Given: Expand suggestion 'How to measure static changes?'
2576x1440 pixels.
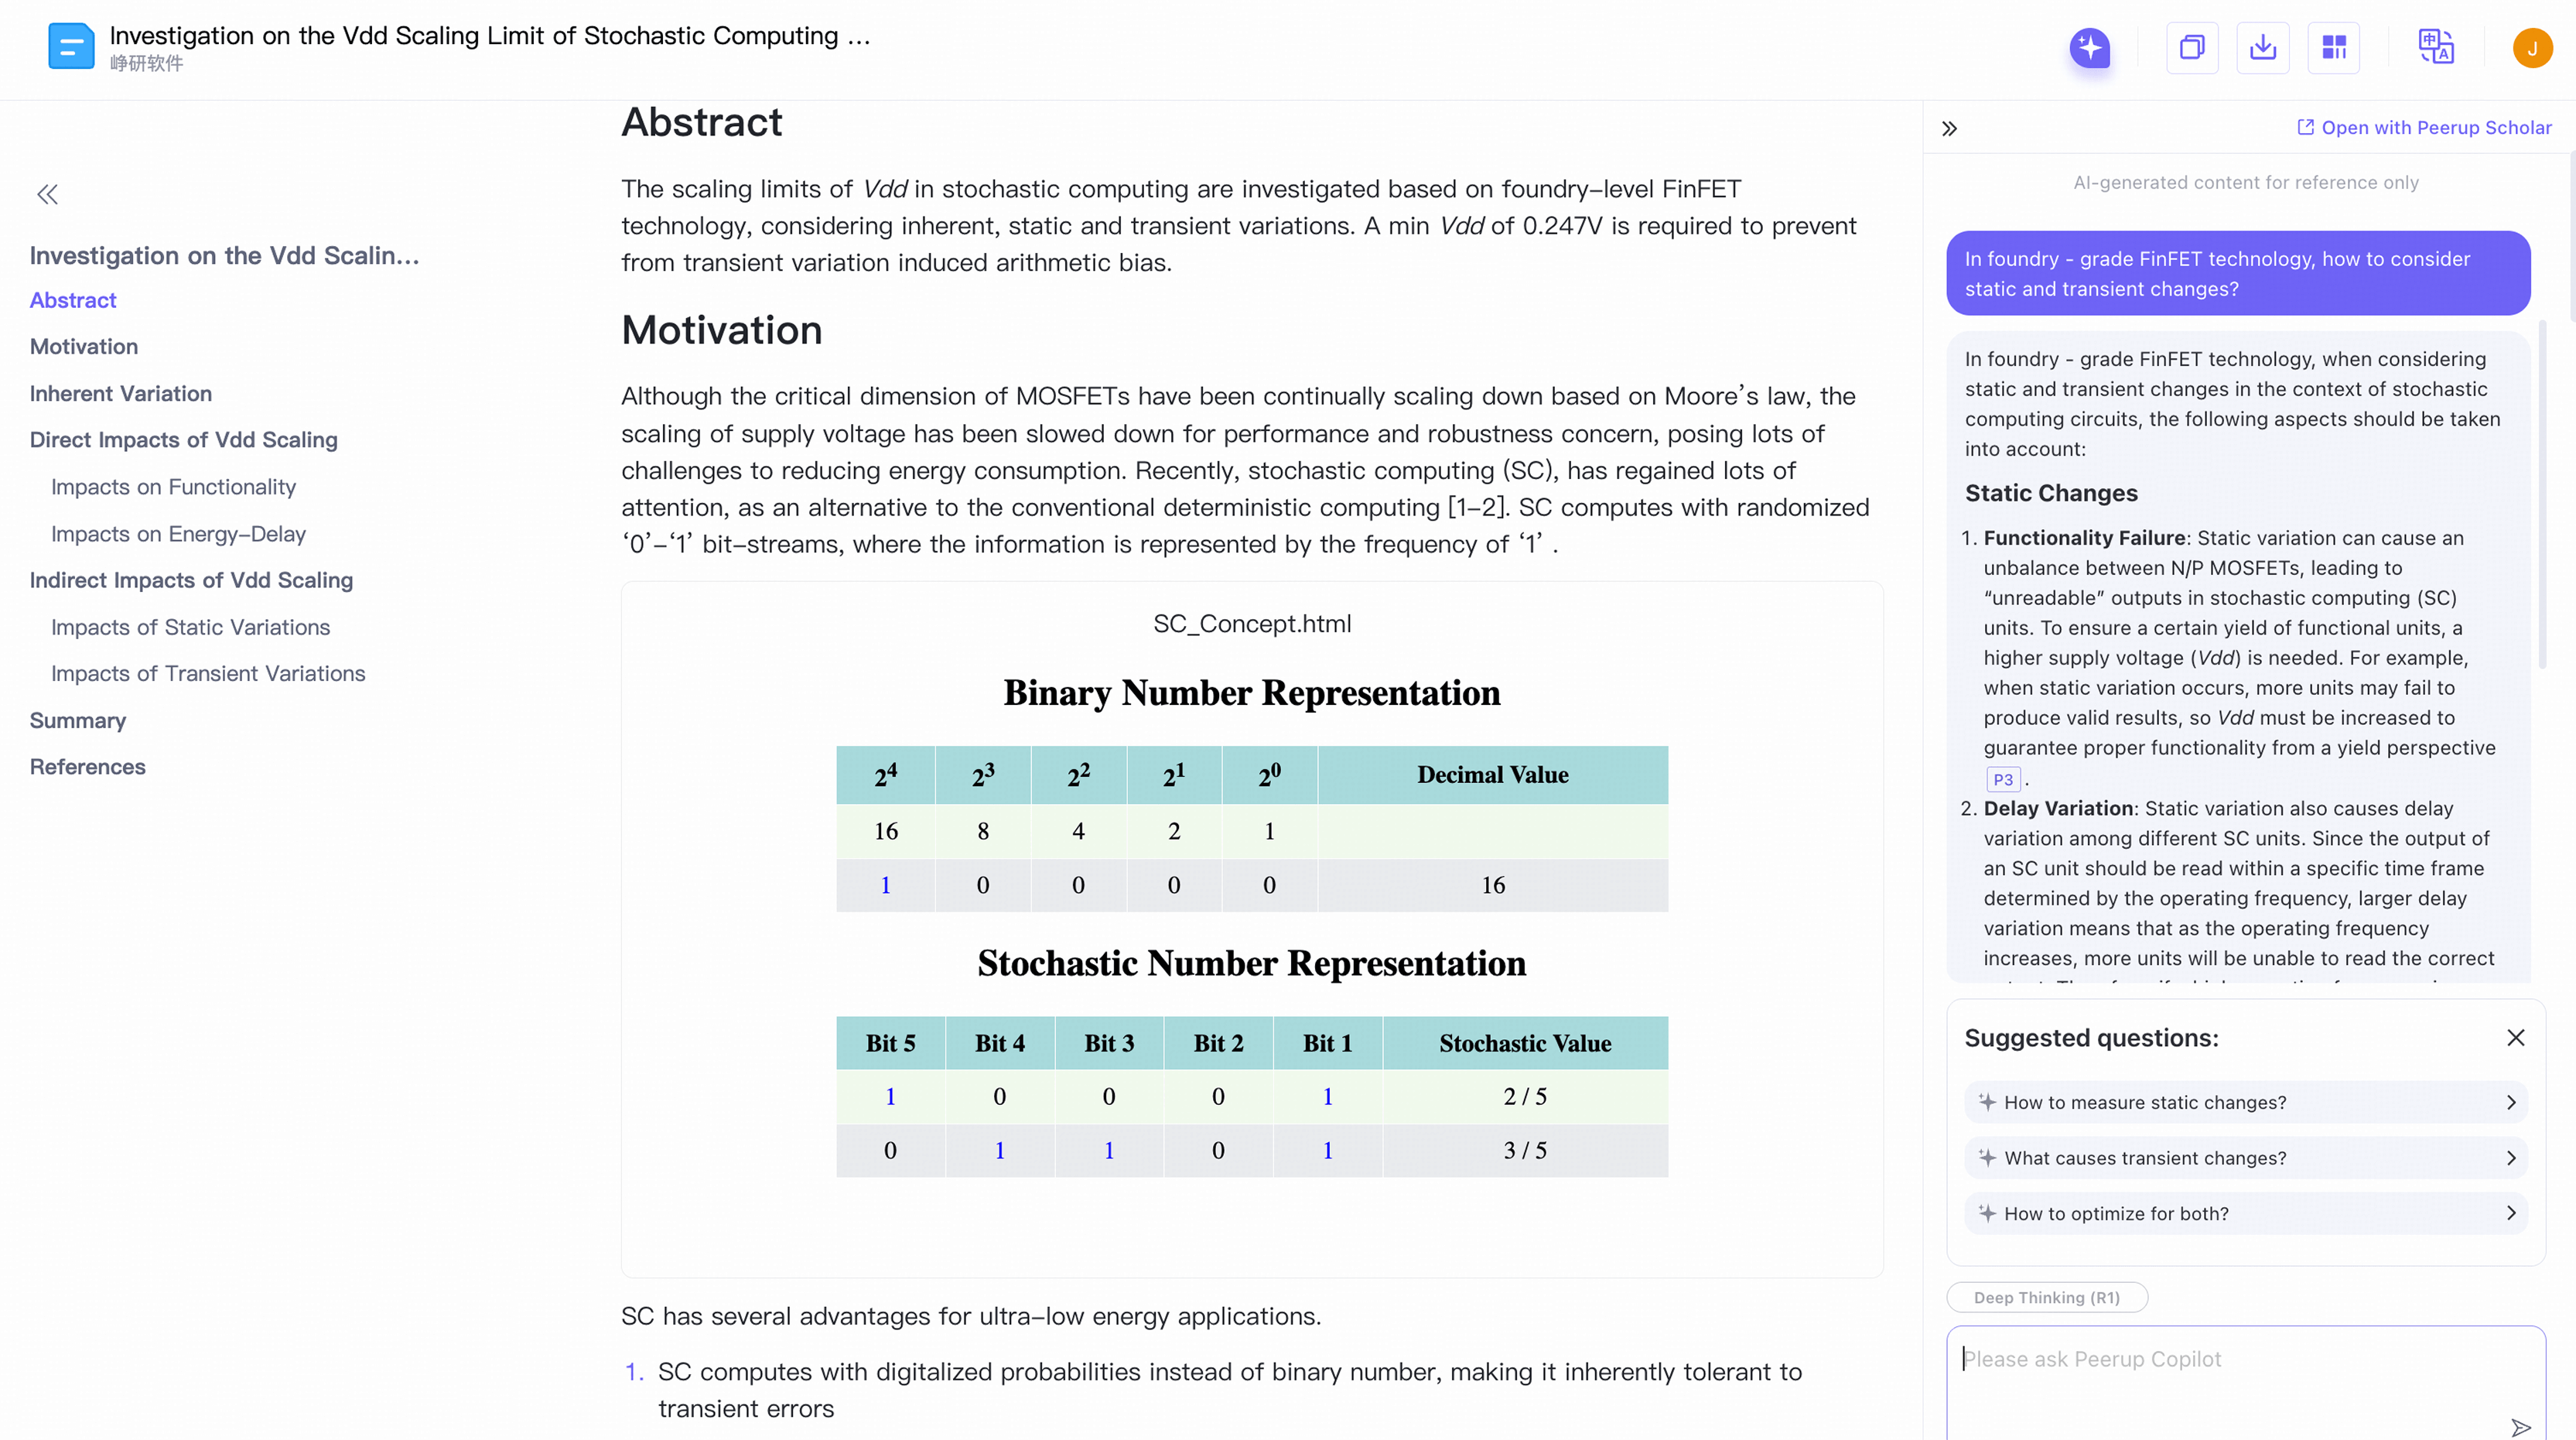Looking at the screenshot, I should (2245, 1102).
